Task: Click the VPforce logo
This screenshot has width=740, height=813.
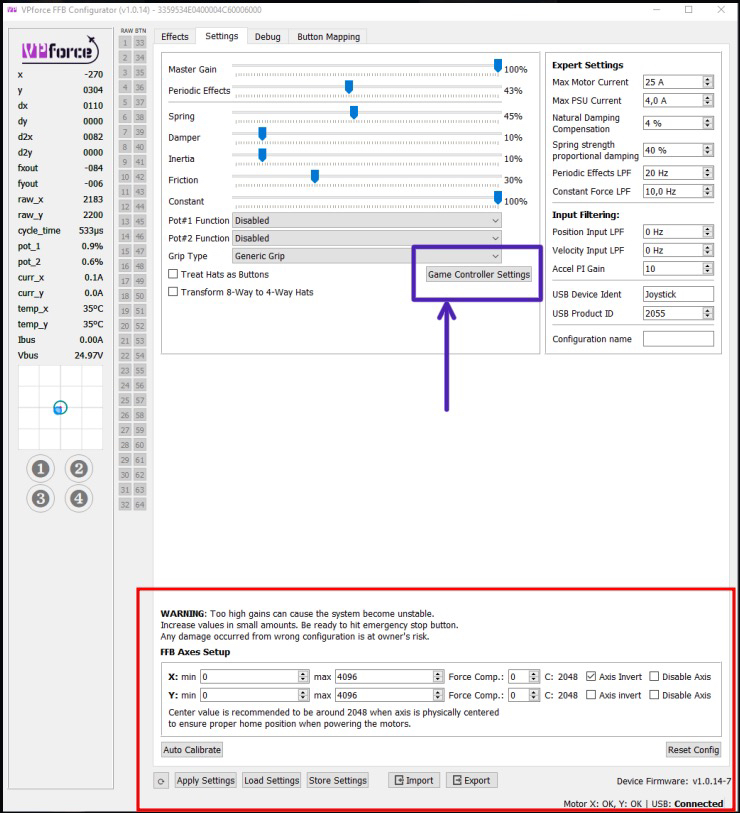Action: click(x=60, y=50)
